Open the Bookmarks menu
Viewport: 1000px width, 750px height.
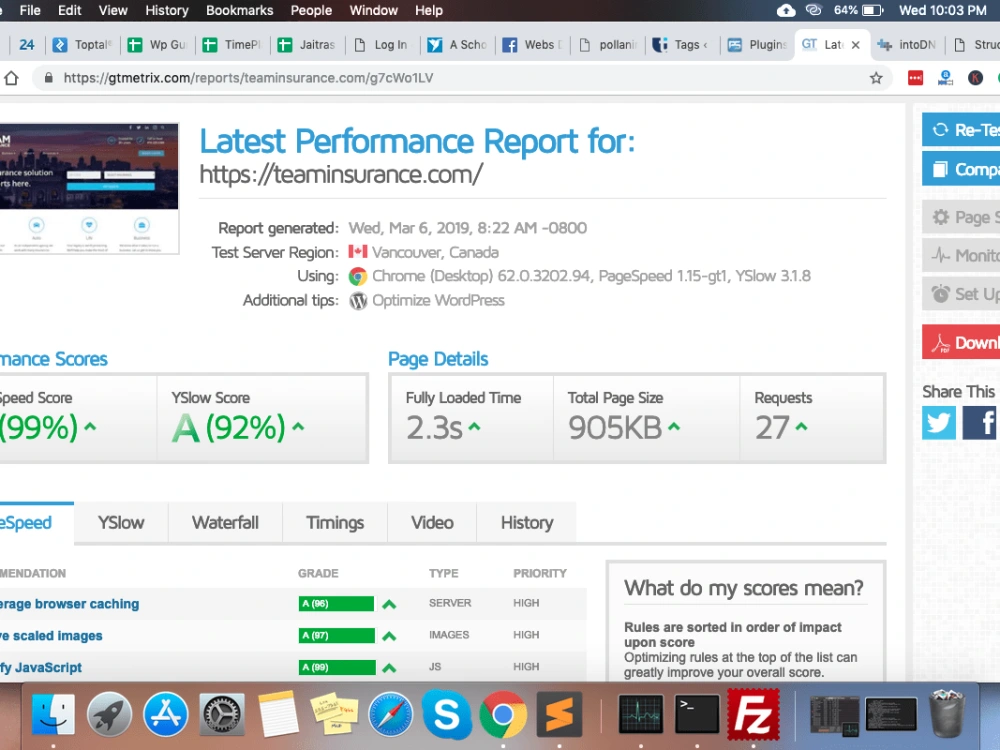[x=239, y=10]
